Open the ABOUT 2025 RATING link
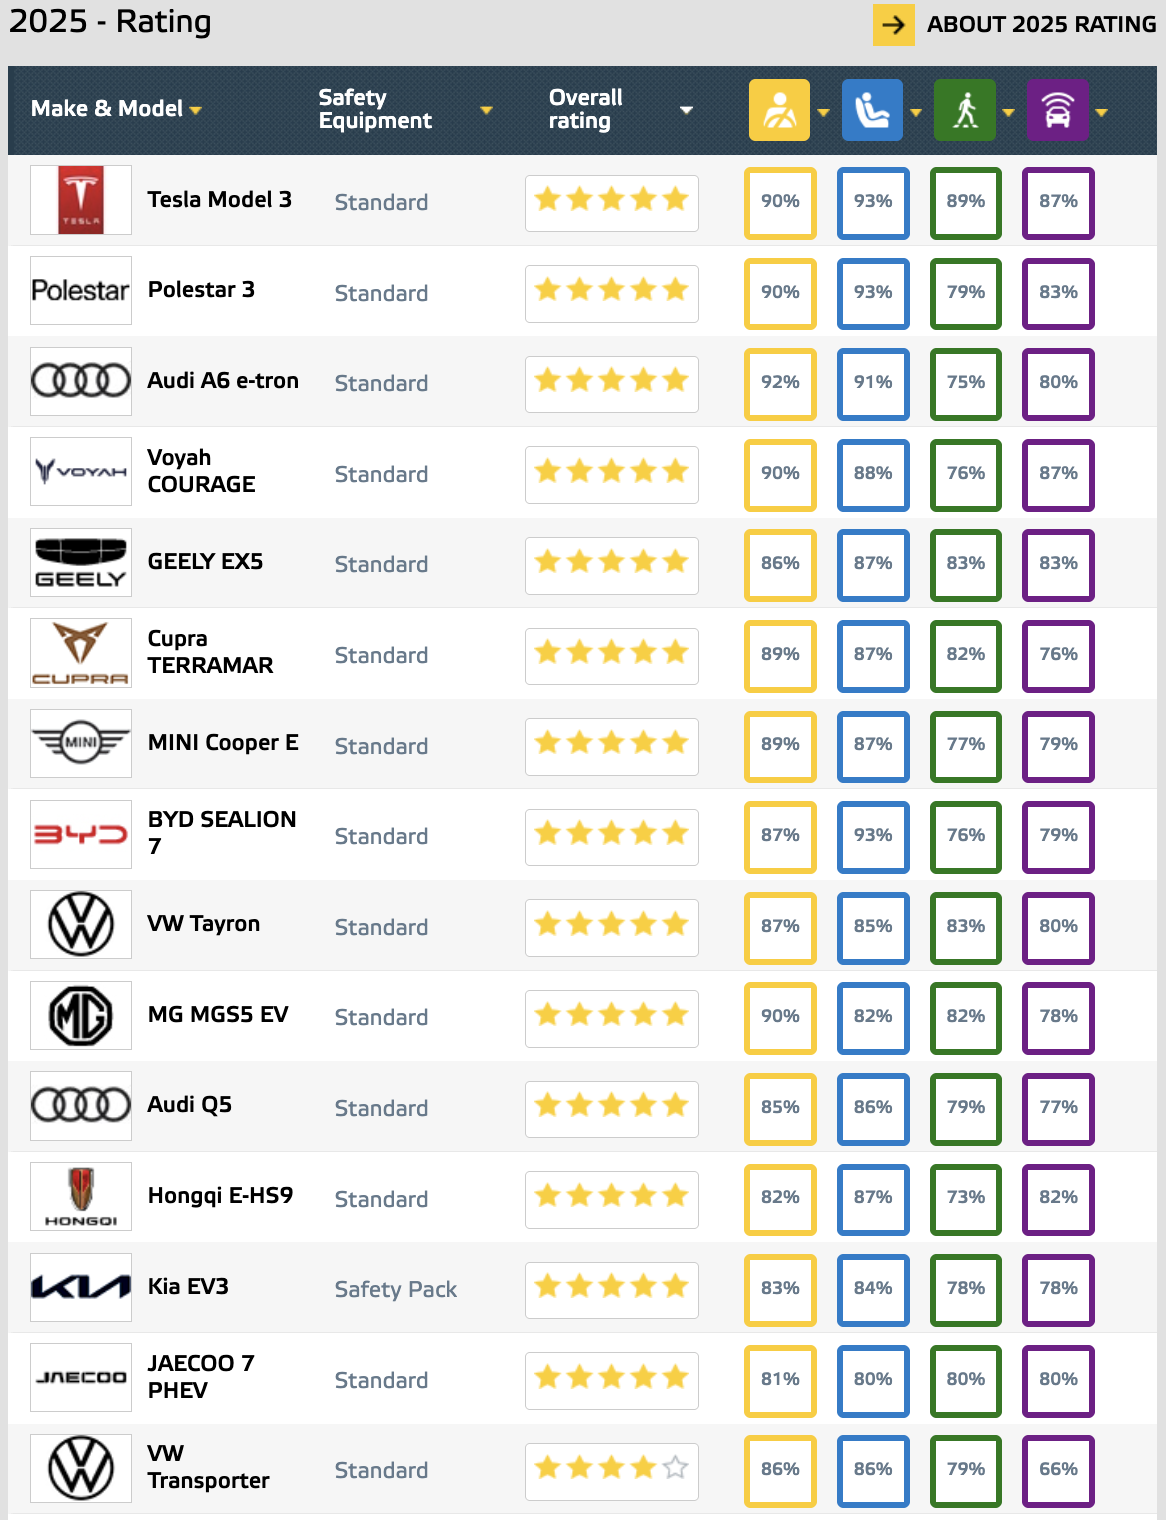 click(x=1015, y=24)
